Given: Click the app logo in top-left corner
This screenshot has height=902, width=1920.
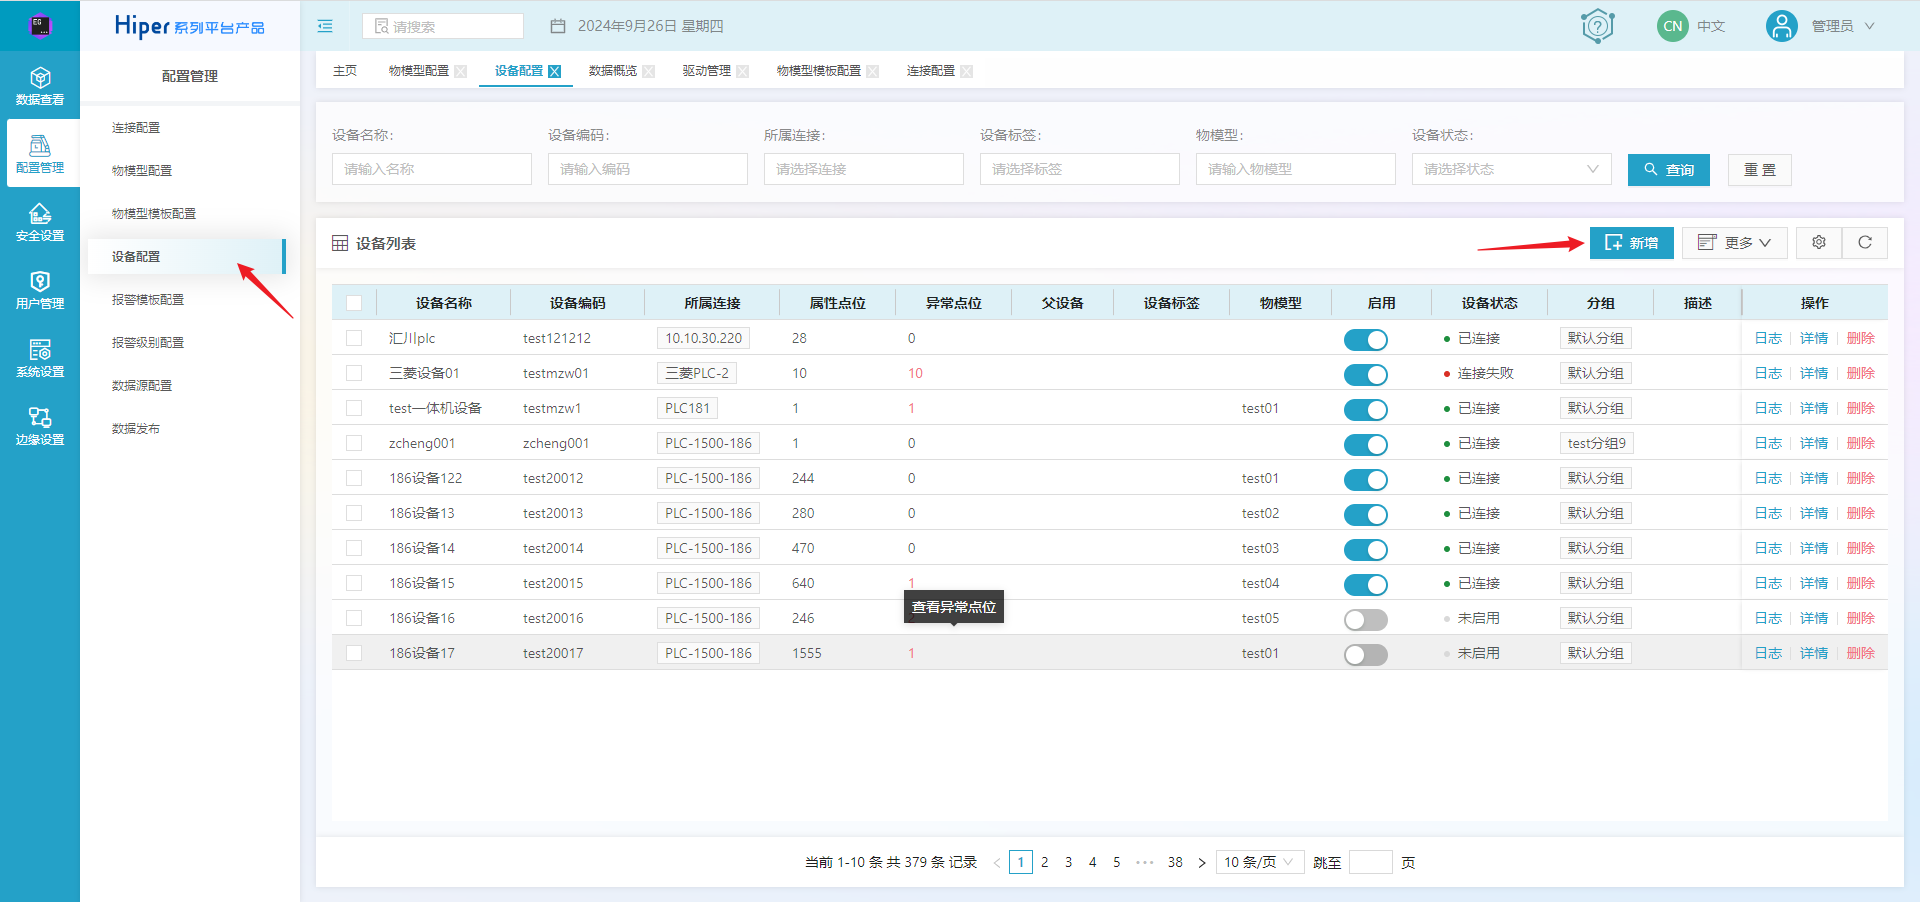Looking at the screenshot, I should pos(40,26).
